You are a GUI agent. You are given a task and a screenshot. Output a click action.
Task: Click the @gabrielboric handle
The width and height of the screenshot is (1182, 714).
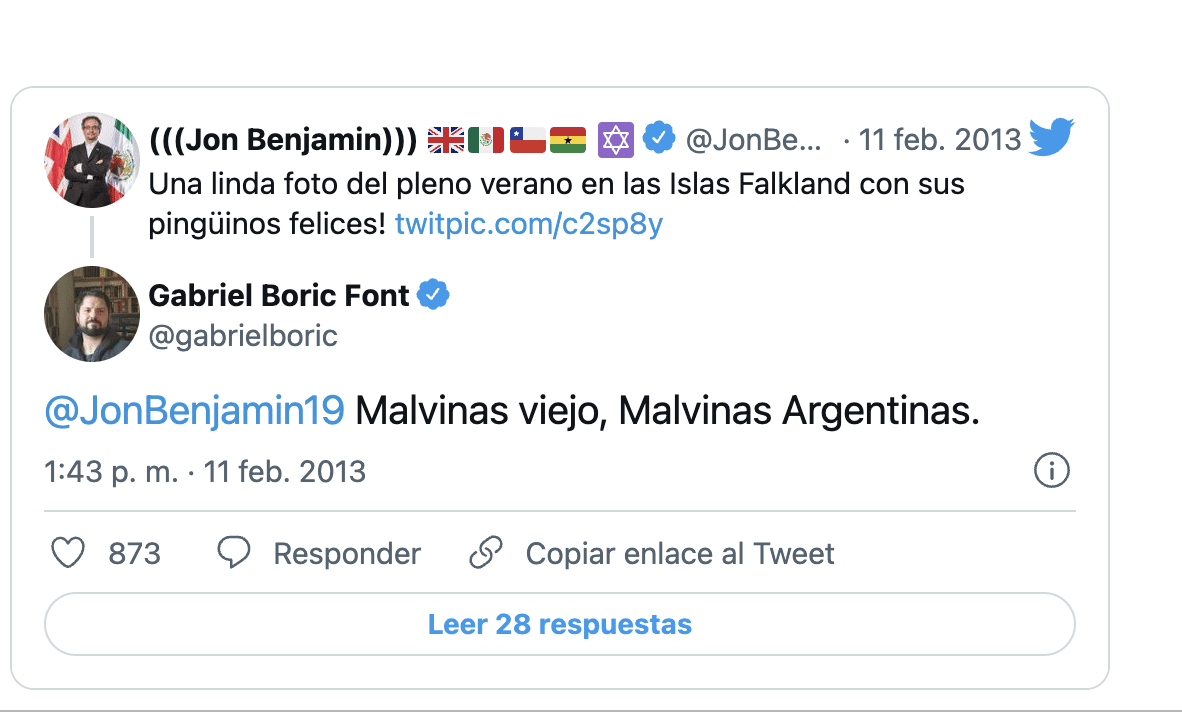[243, 336]
